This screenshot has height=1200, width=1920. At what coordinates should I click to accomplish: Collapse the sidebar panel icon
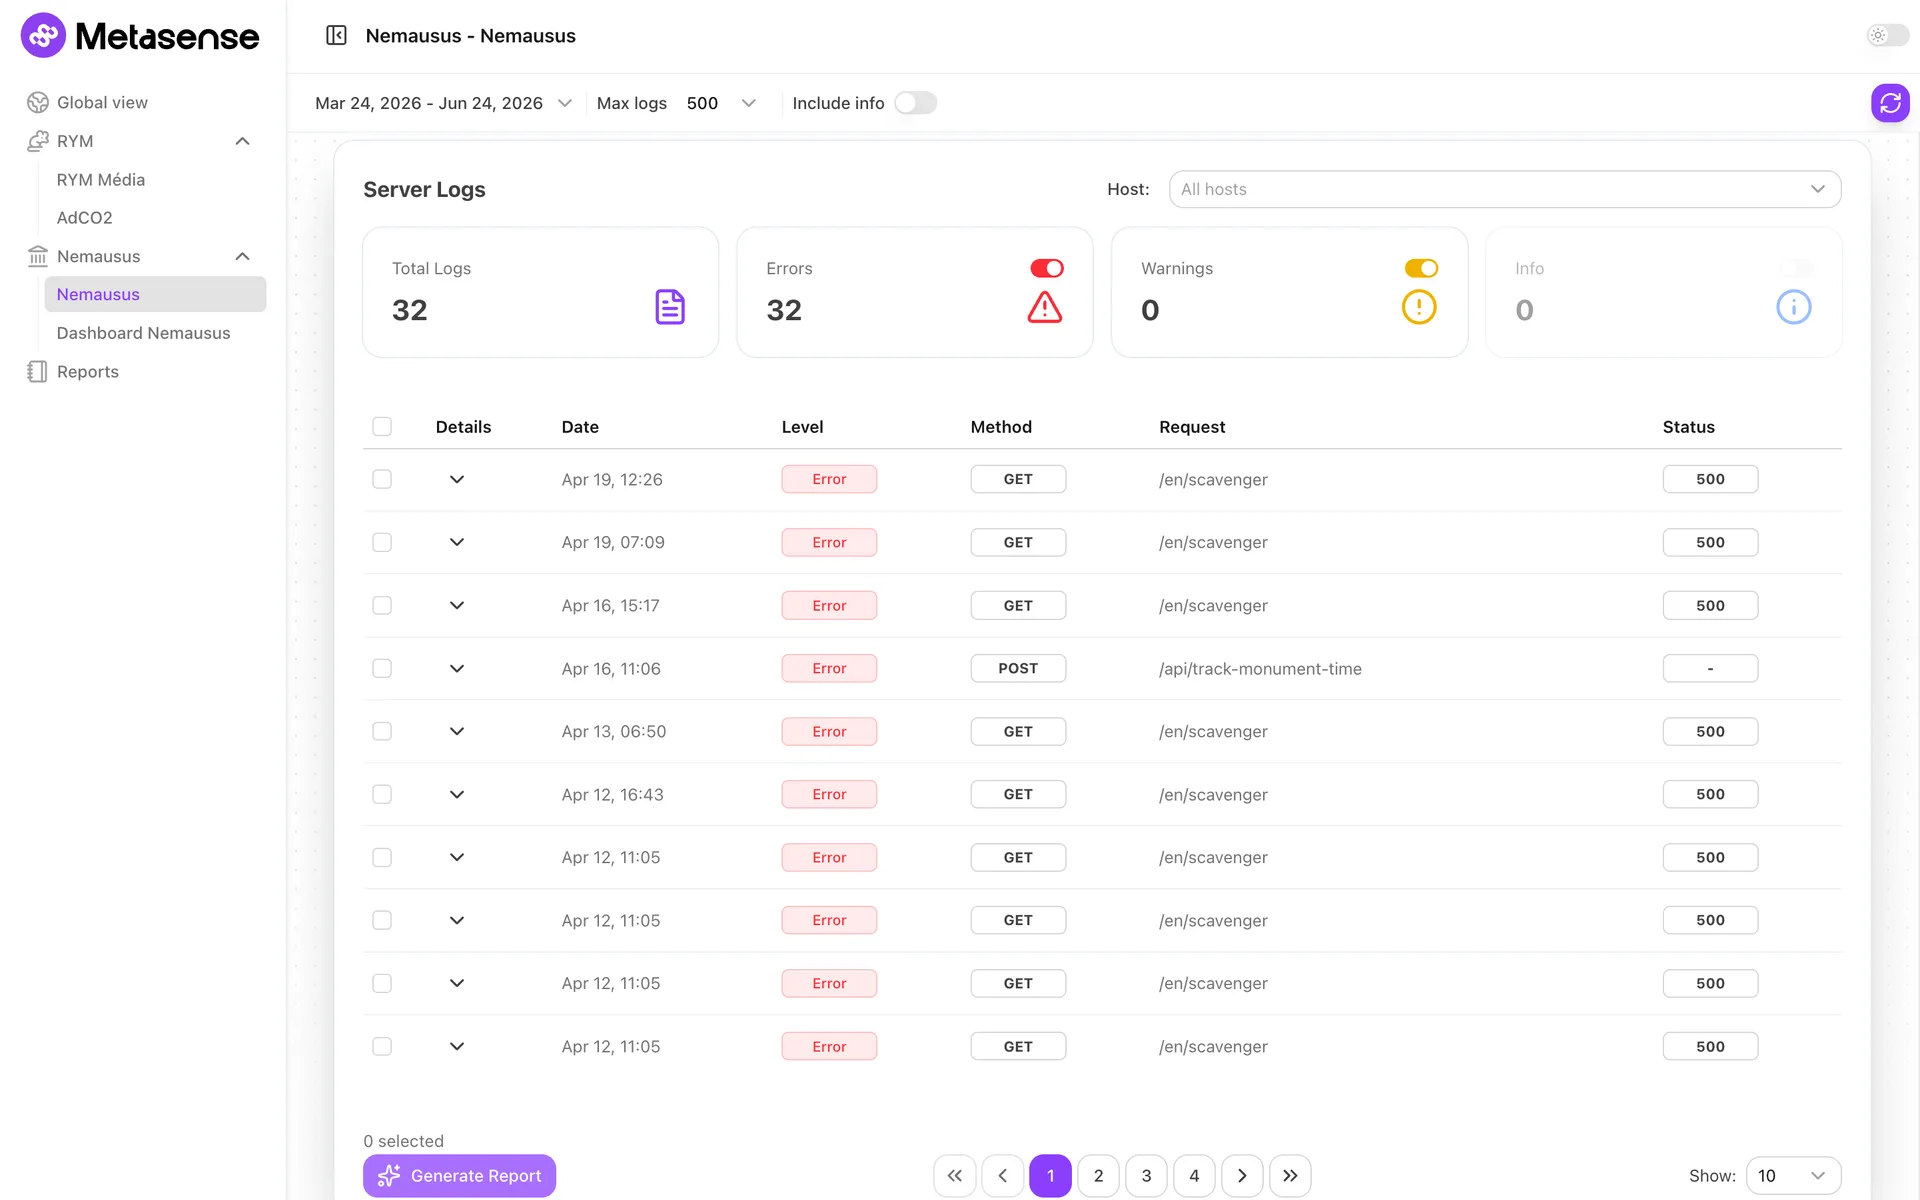[x=336, y=36]
